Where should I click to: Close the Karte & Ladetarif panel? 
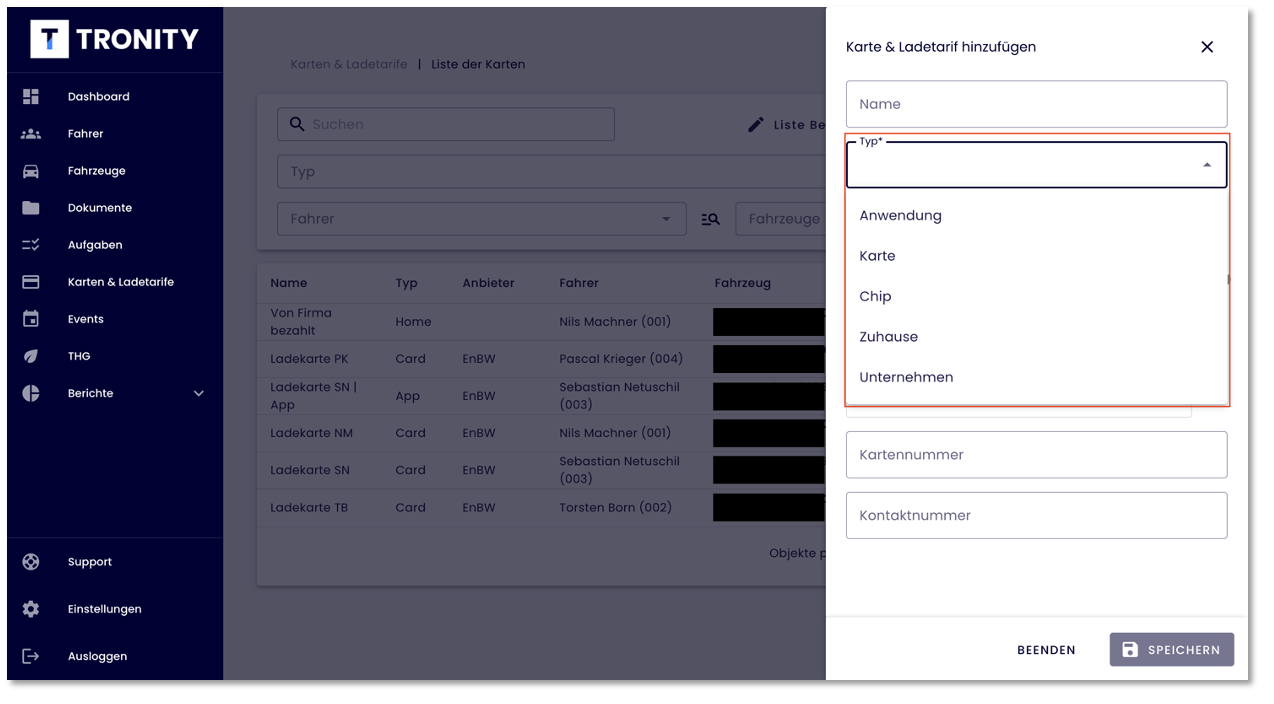[1207, 47]
